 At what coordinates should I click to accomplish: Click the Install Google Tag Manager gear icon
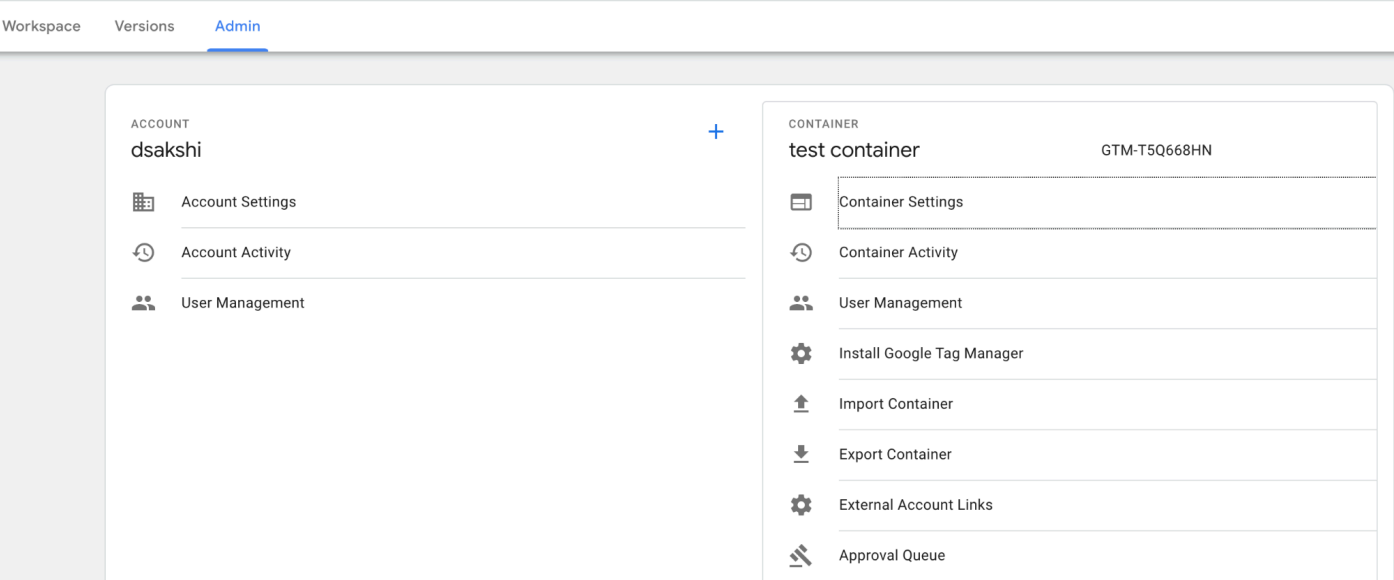tap(801, 353)
